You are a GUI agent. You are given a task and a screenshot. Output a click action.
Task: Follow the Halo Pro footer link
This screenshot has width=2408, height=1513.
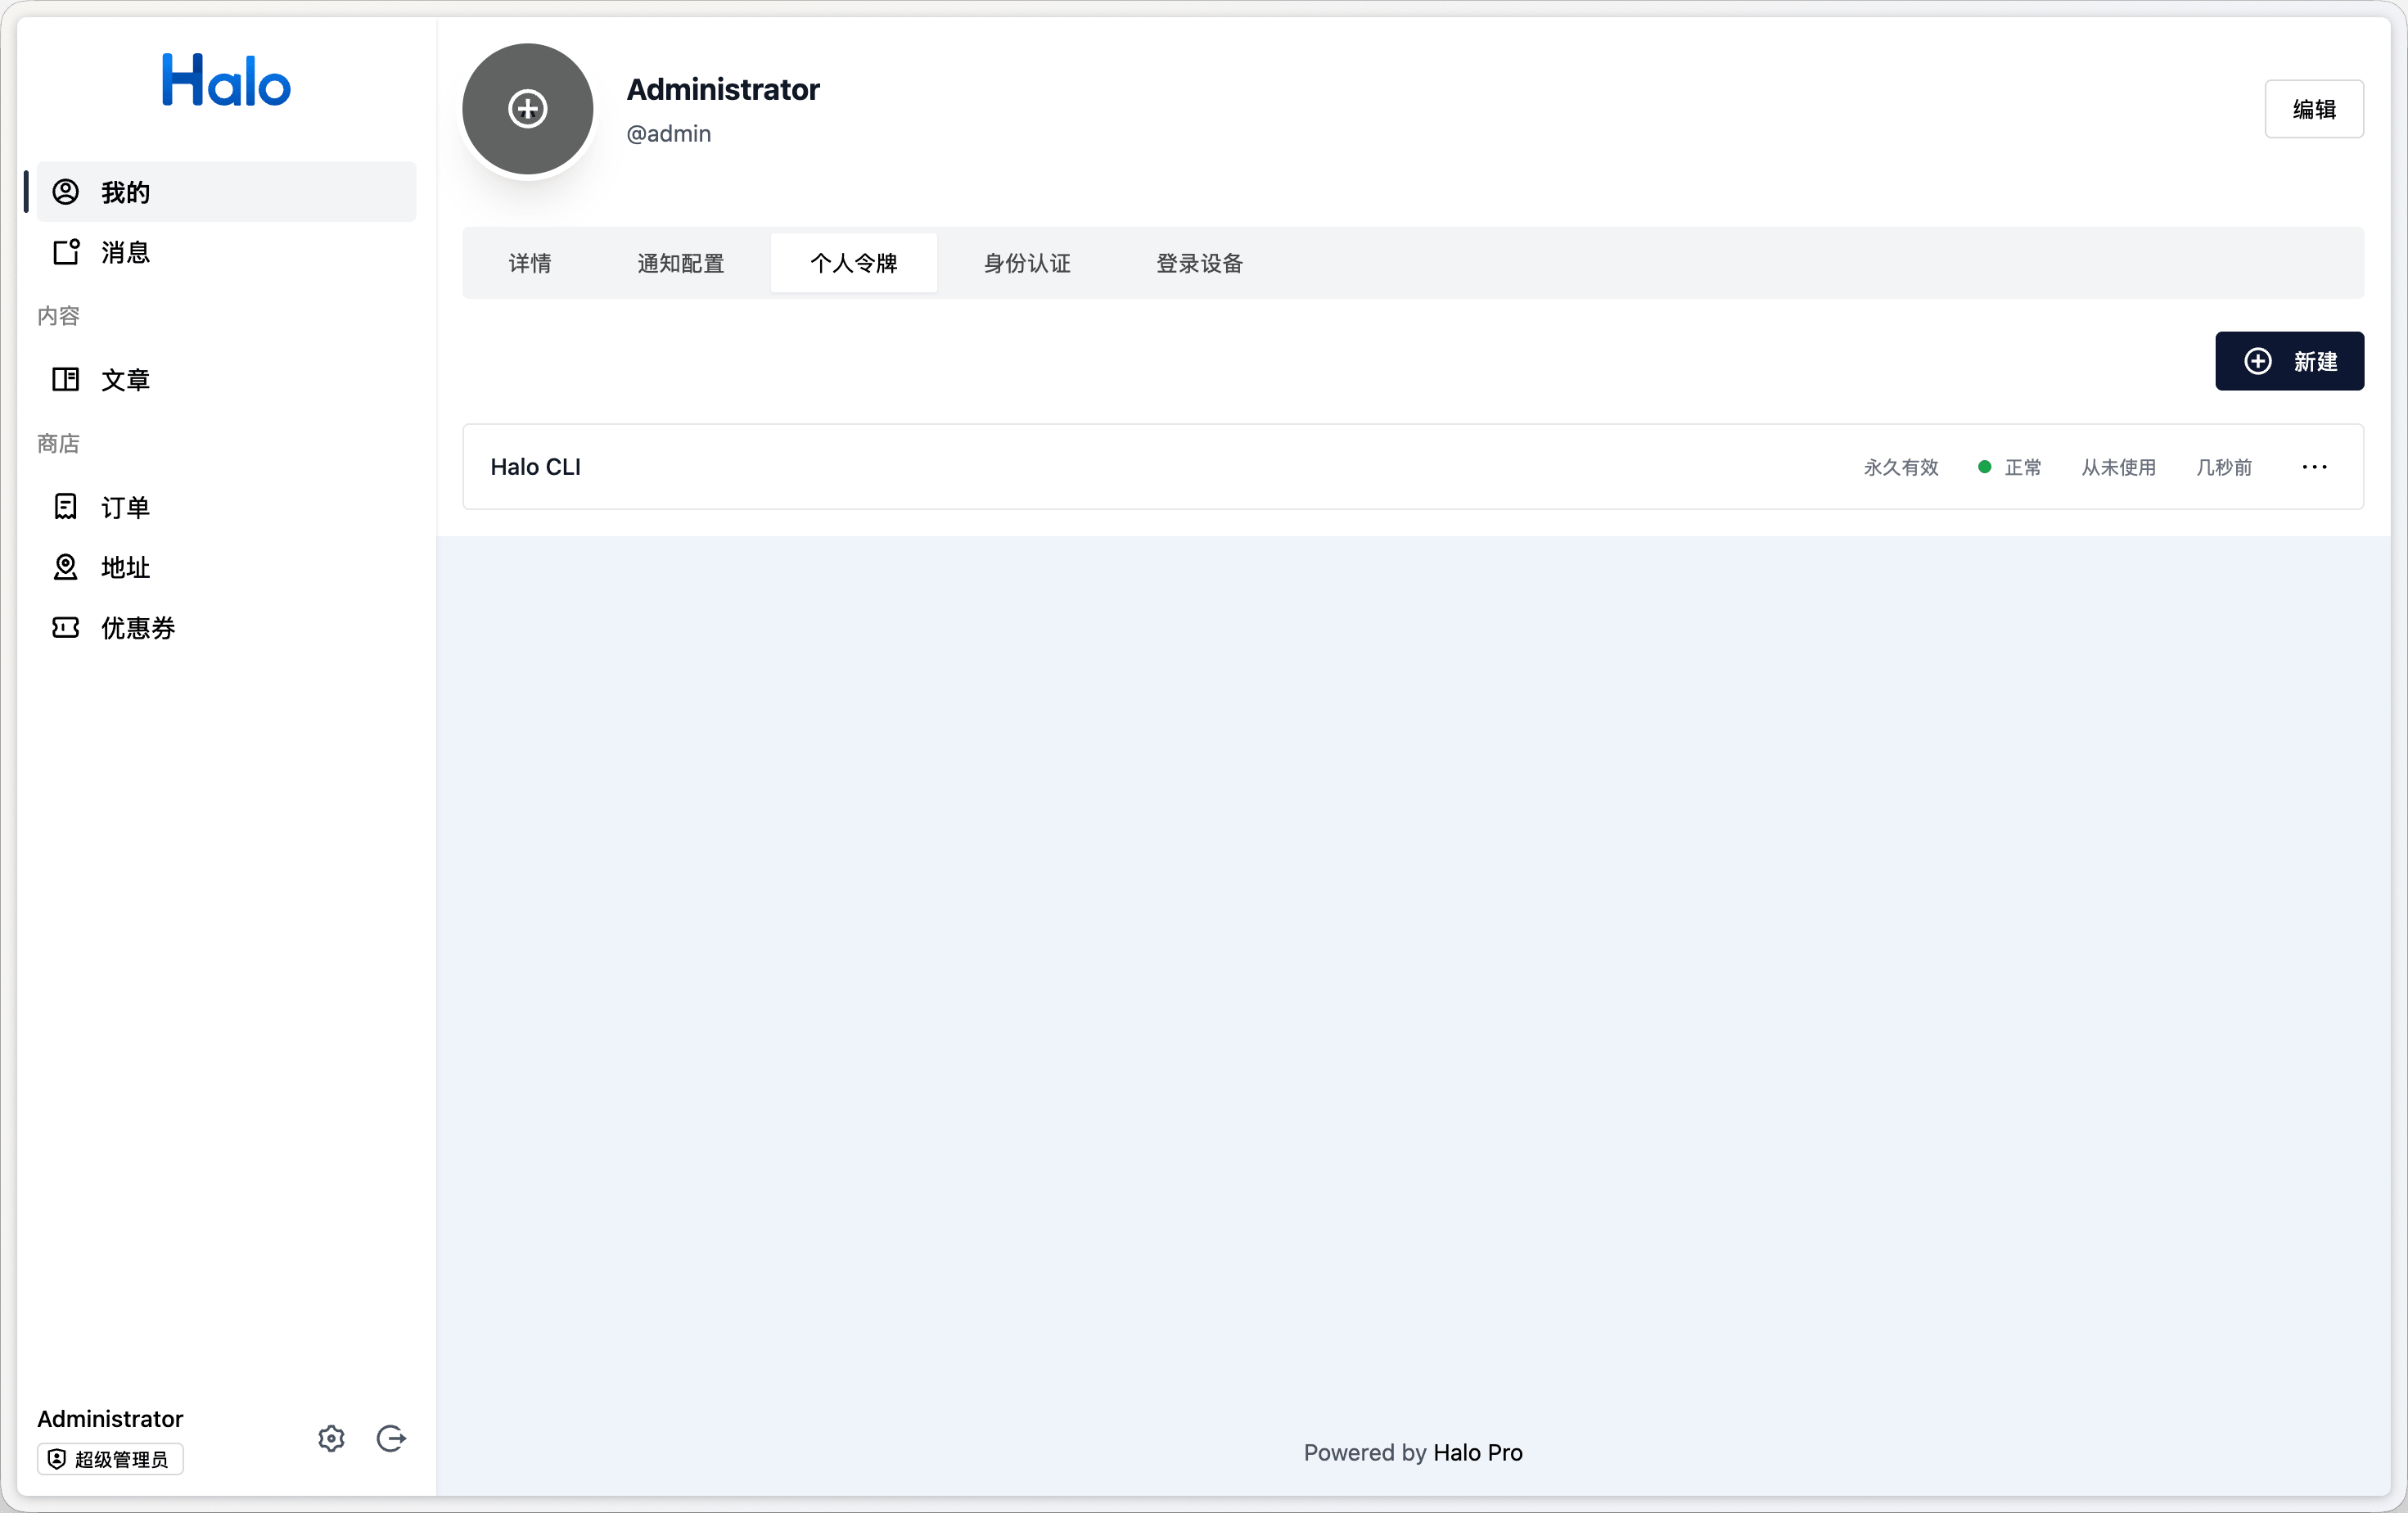[x=1477, y=1452]
